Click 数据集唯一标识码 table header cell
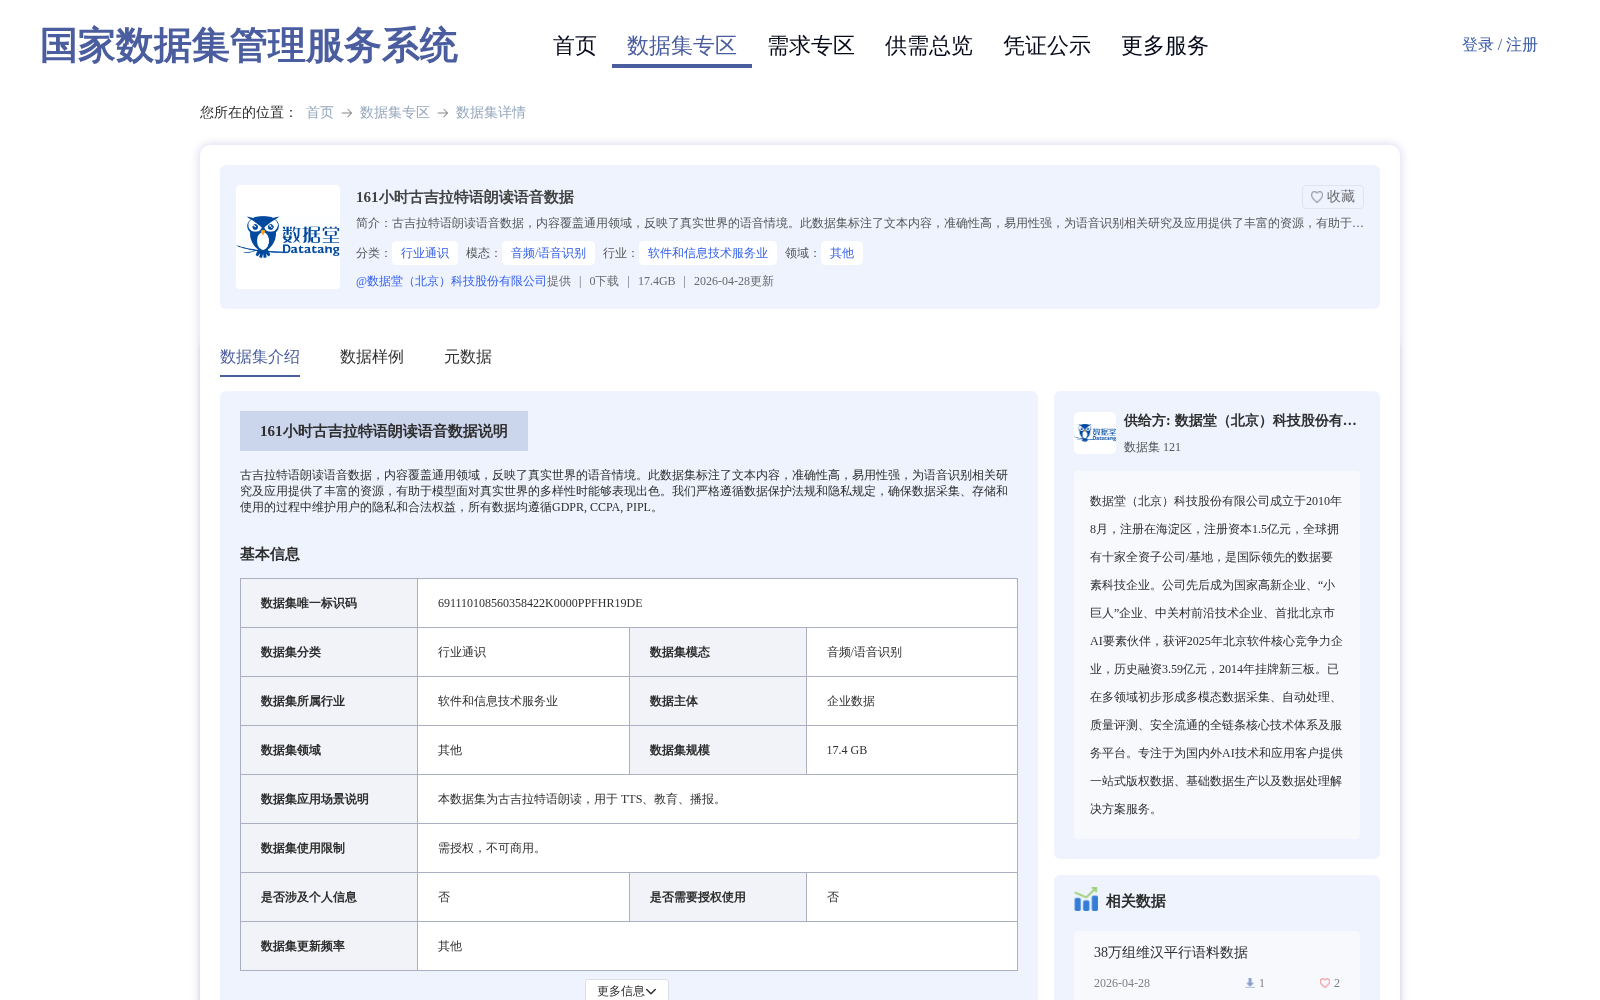This screenshot has width=1600, height=1000. tap(329, 603)
